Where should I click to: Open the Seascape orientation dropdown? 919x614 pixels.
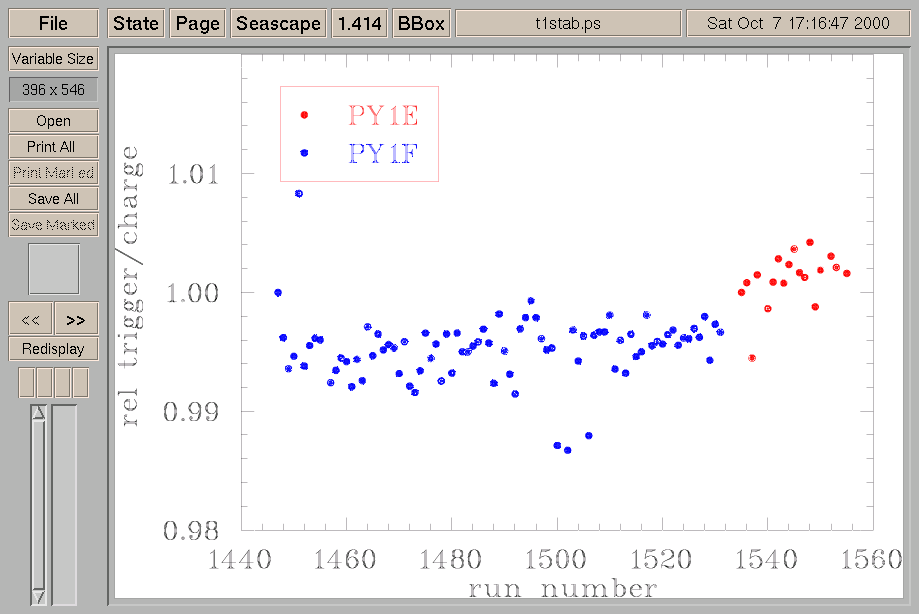(278, 24)
